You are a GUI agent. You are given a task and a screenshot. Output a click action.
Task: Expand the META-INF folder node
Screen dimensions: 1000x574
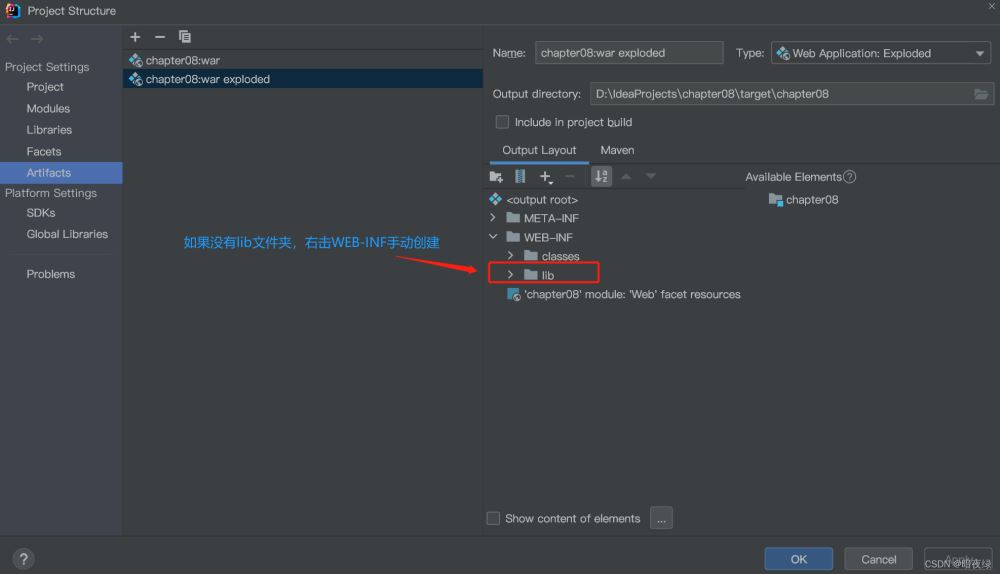(493, 218)
